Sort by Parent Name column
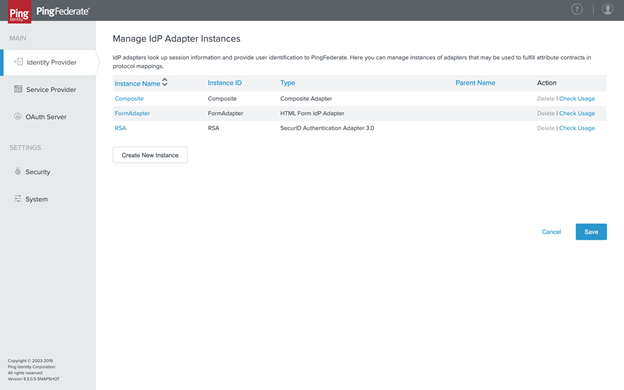The image size is (624, 390). point(475,83)
